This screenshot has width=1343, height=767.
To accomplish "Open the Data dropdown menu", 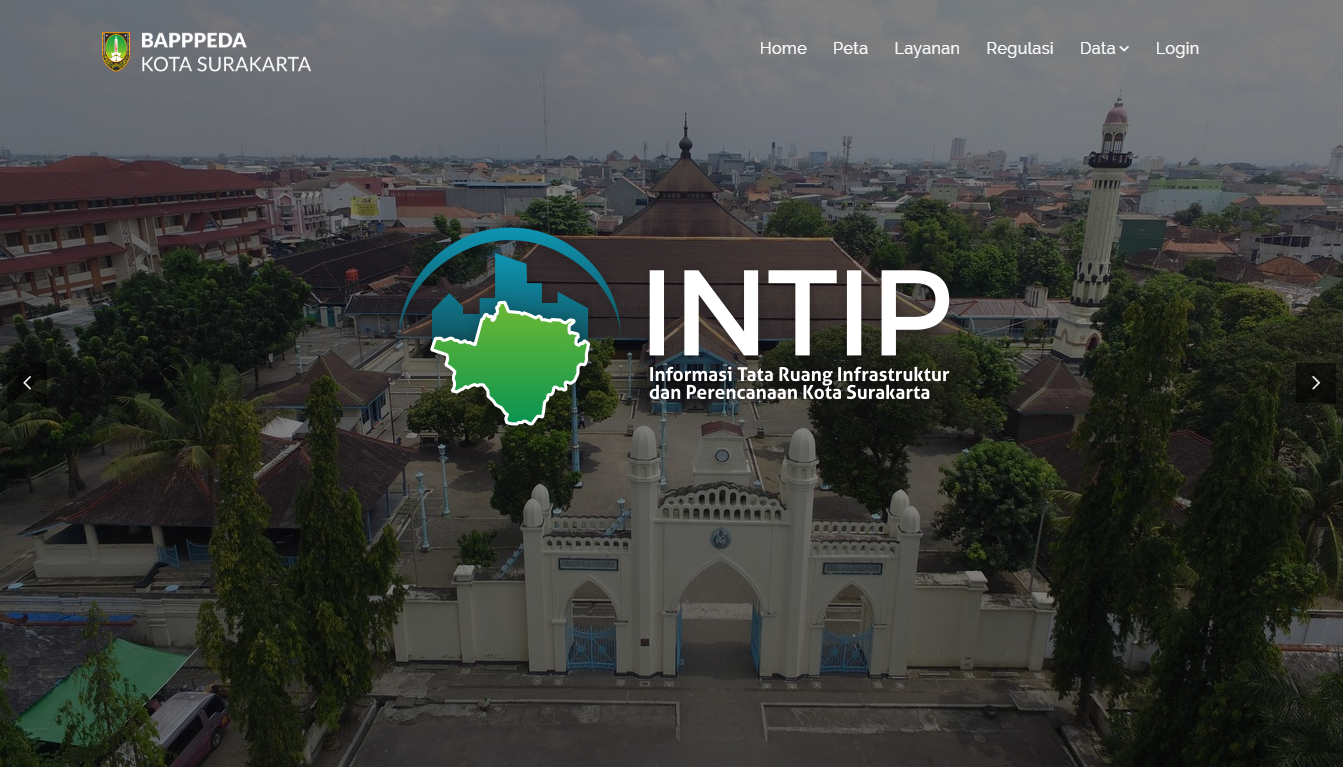I will 1104,48.
